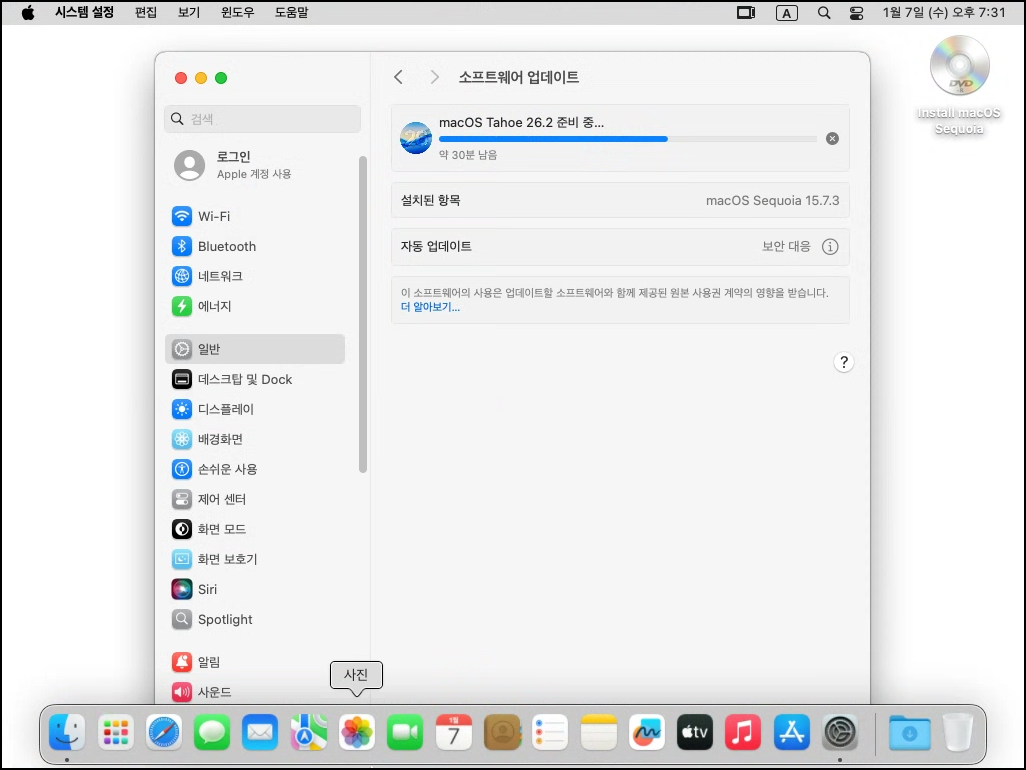Open the Apple menu

[27, 12]
